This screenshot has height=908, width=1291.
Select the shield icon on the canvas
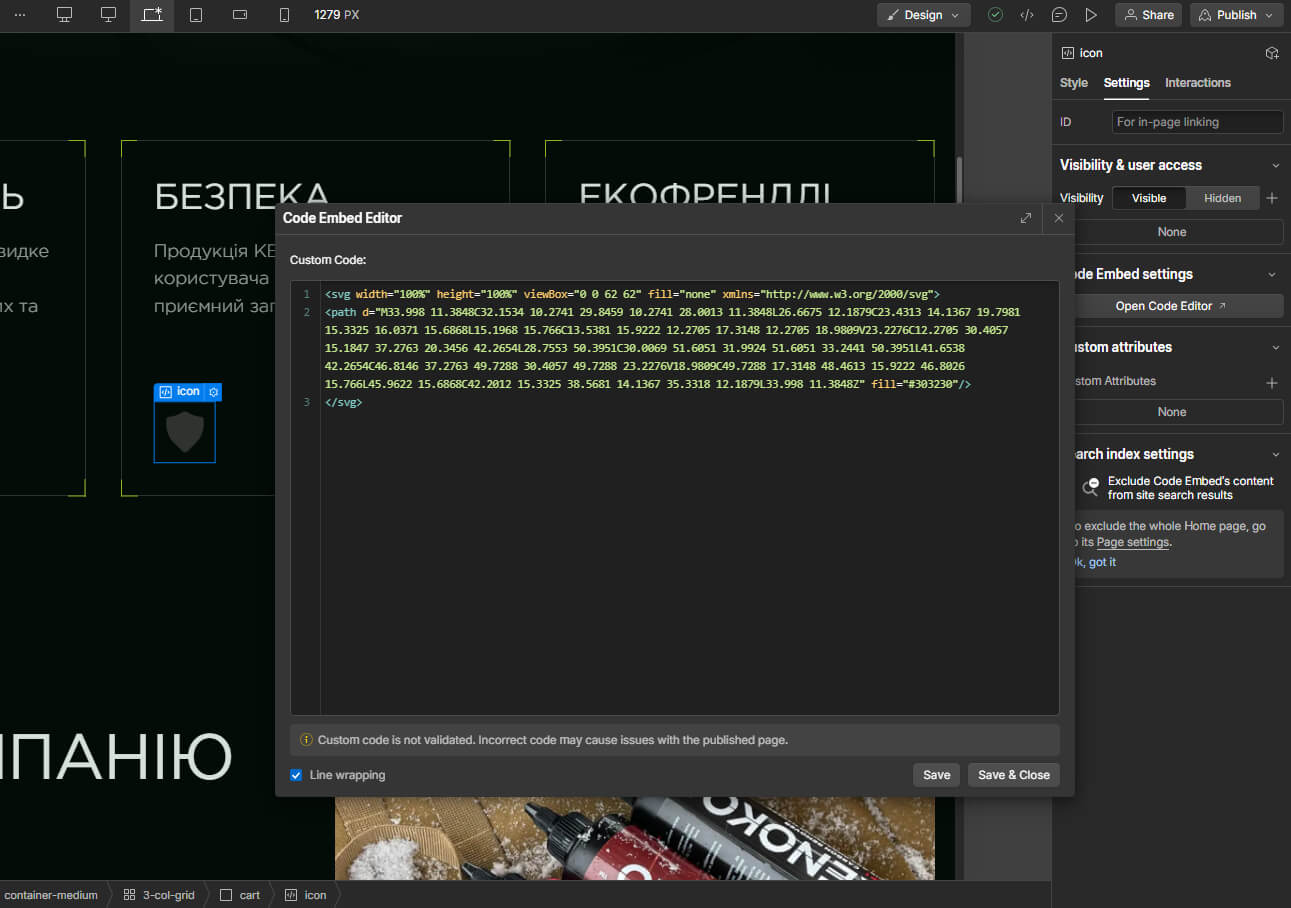click(185, 432)
